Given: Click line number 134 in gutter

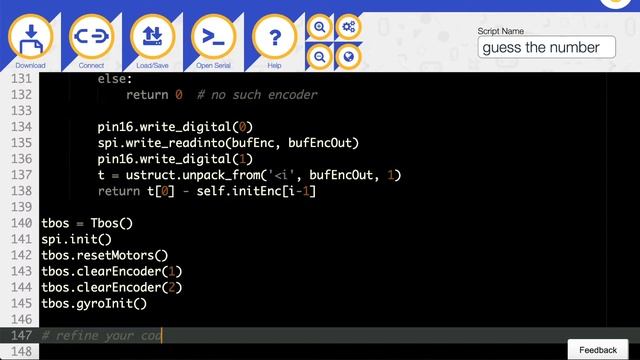Looking at the screenshot, I should click(21, 127).
